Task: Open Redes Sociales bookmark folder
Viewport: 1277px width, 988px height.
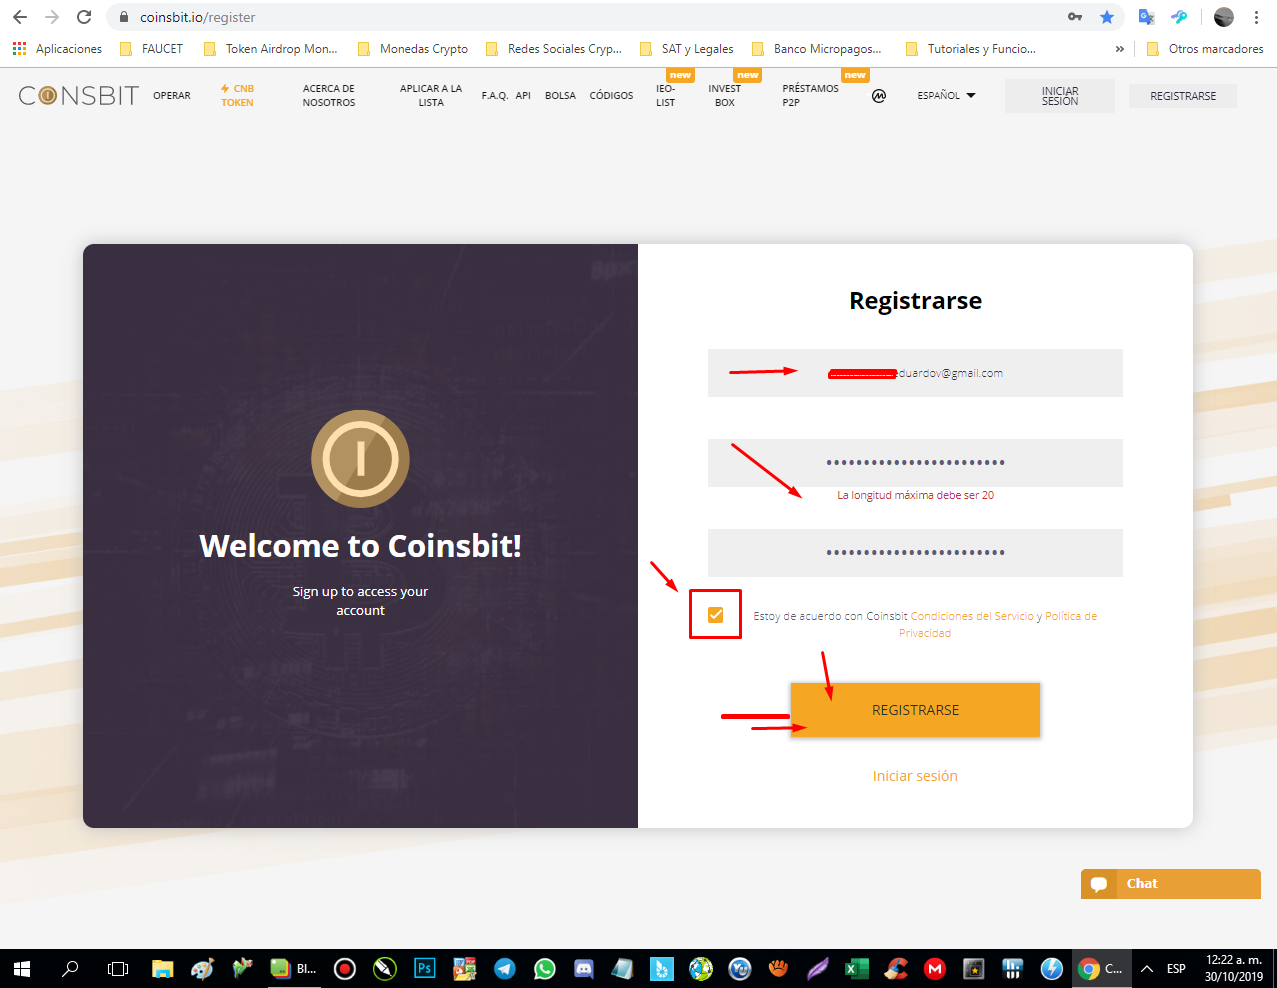Action: coord(553,48)
